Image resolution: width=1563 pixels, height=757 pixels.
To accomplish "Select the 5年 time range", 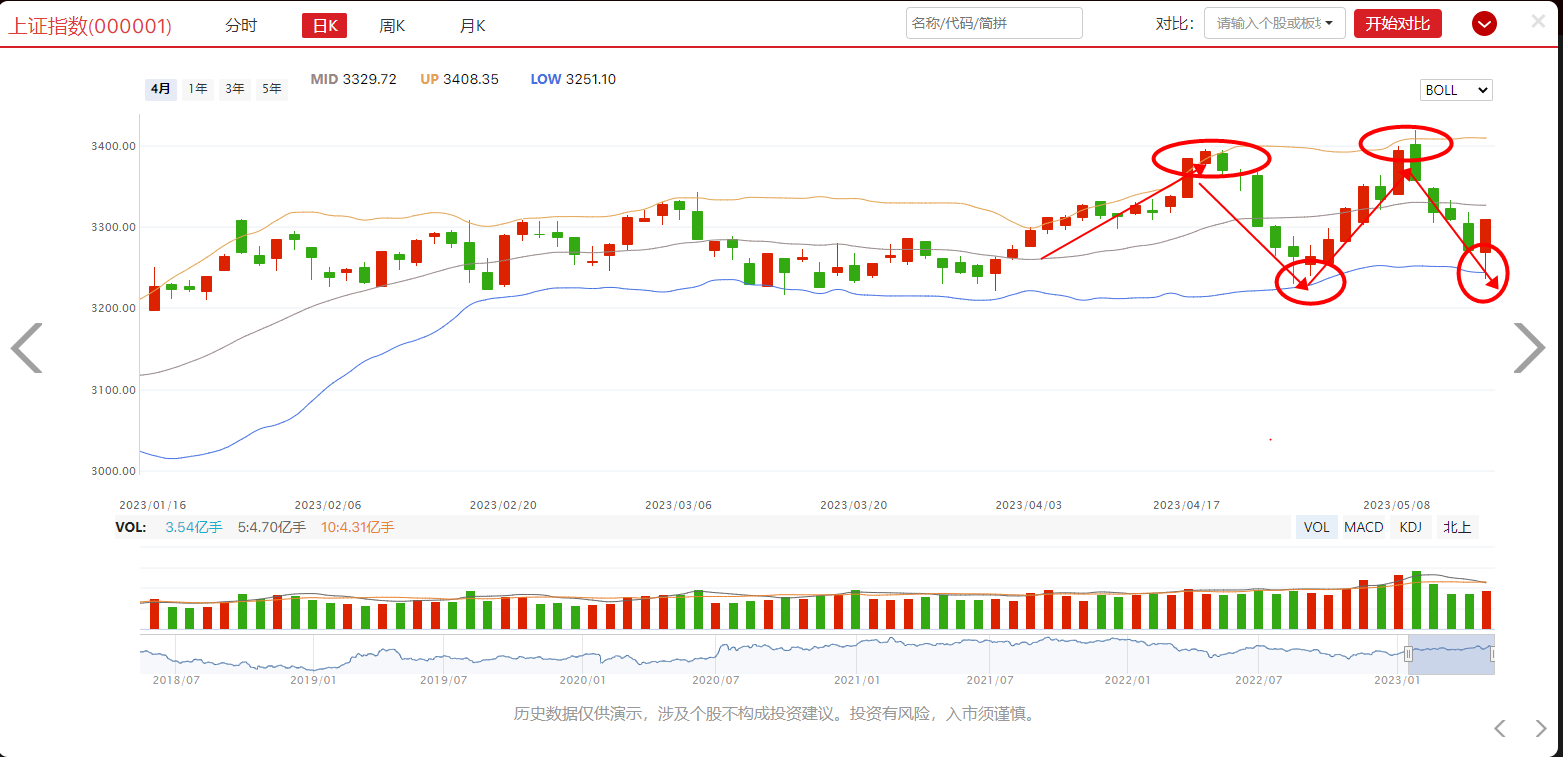I will tap(272, 89).
